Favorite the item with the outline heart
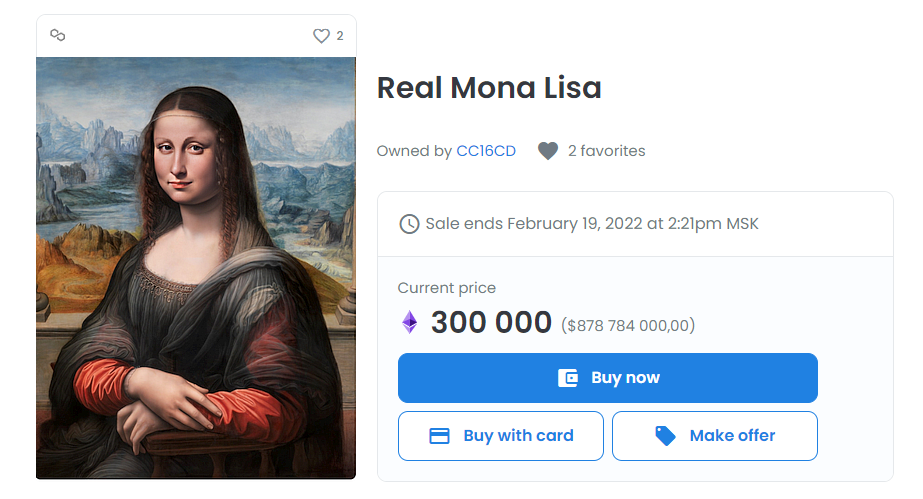 tap(321, 36)
